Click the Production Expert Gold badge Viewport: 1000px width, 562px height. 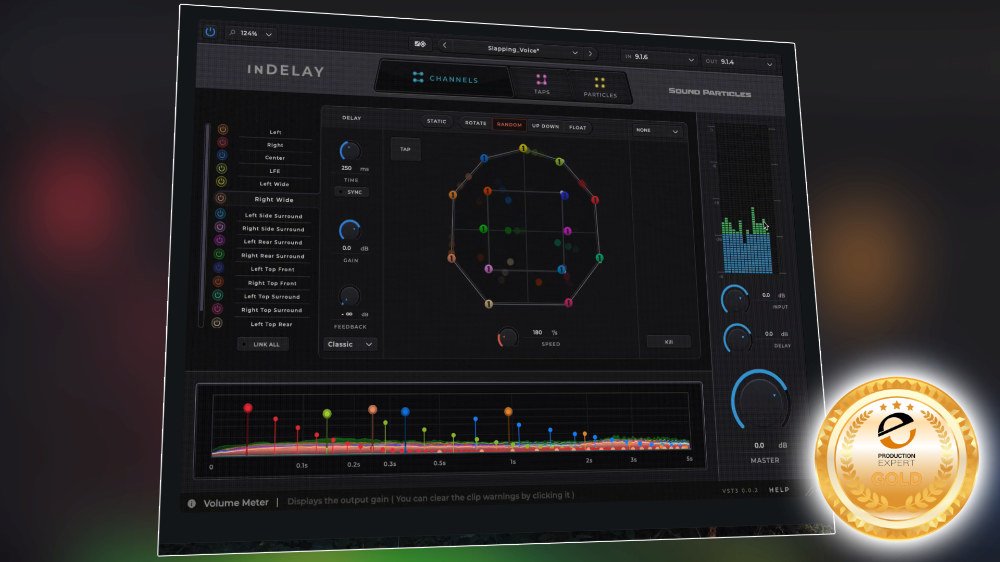(x=896, y=458)
